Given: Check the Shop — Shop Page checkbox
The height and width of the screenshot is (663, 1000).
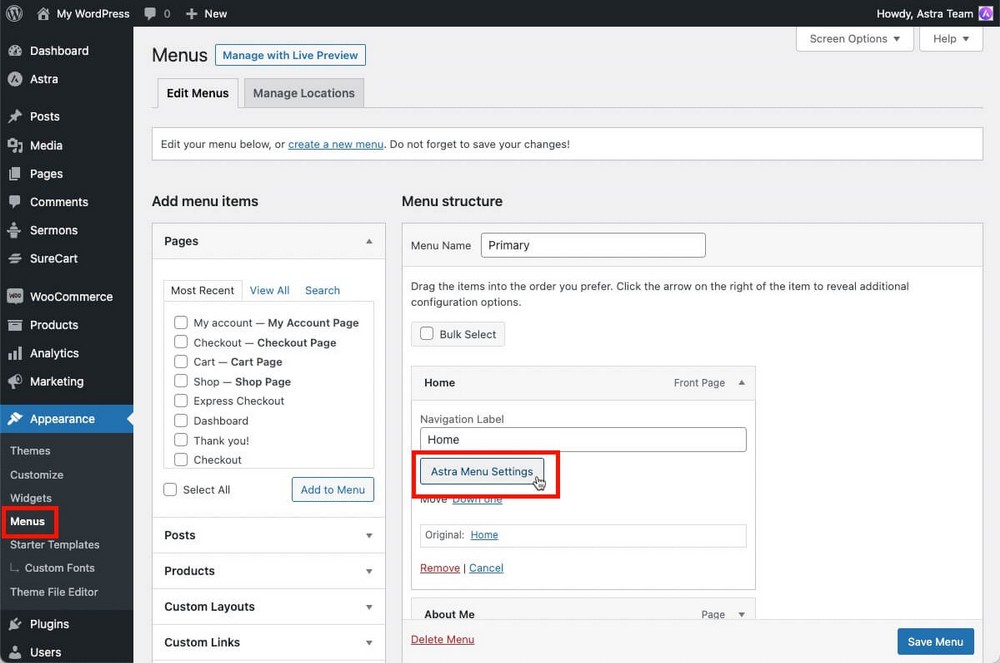Looking at the screenshot, I should [x=181, y=381].
